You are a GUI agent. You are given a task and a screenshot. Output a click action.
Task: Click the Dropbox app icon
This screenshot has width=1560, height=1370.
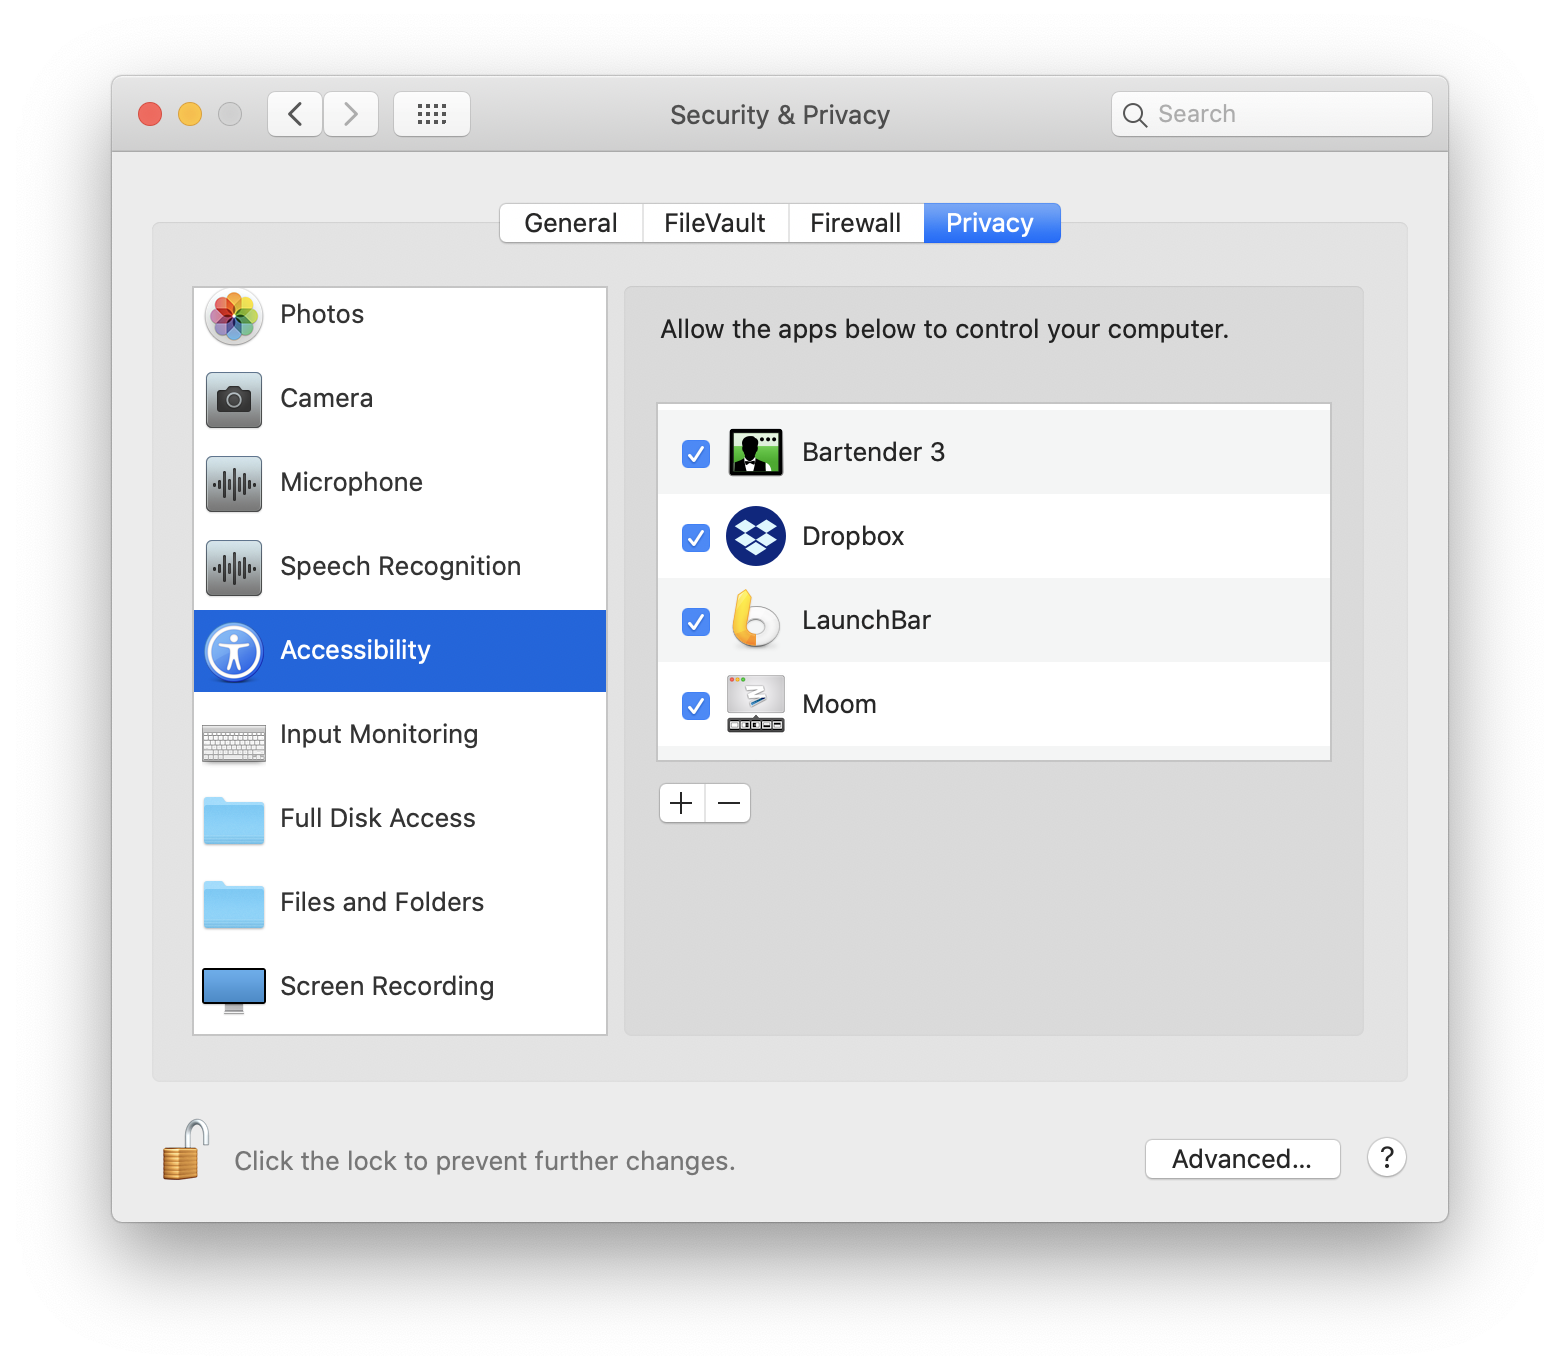[x=756, y=536]
